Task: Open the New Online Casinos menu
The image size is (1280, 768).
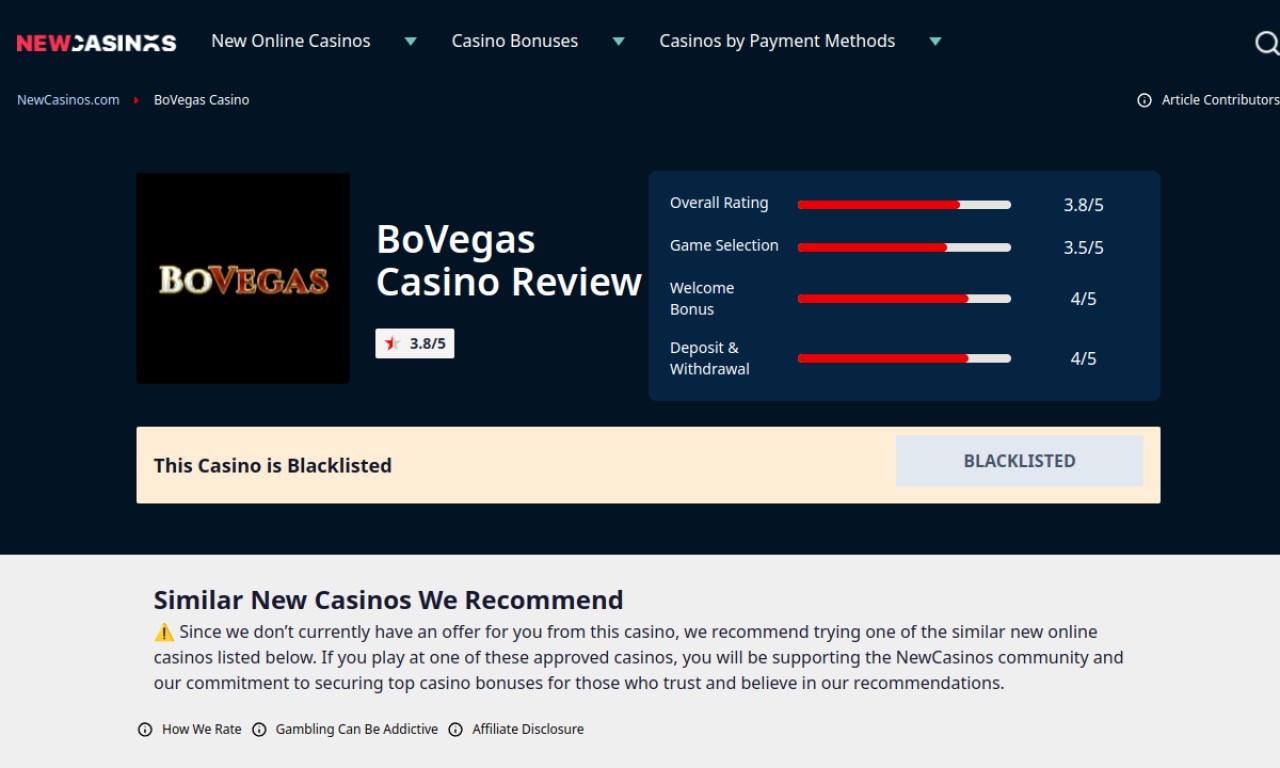Action: pyautogui.click(x=291, y=41)
